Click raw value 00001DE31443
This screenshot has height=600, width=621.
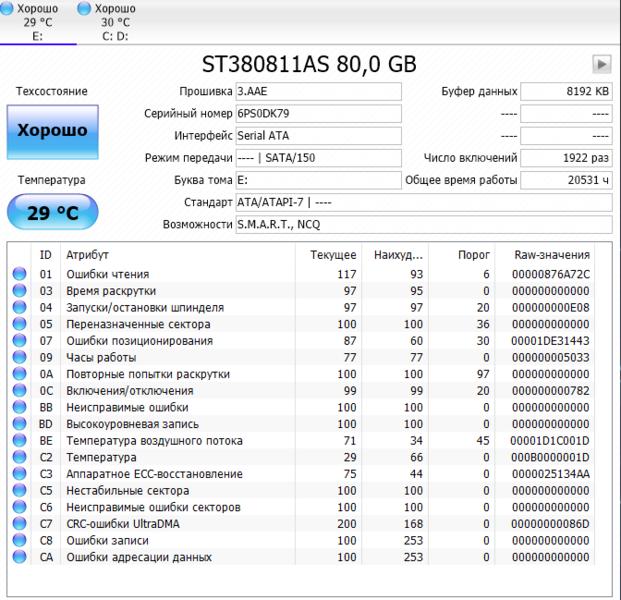(551, 341)
